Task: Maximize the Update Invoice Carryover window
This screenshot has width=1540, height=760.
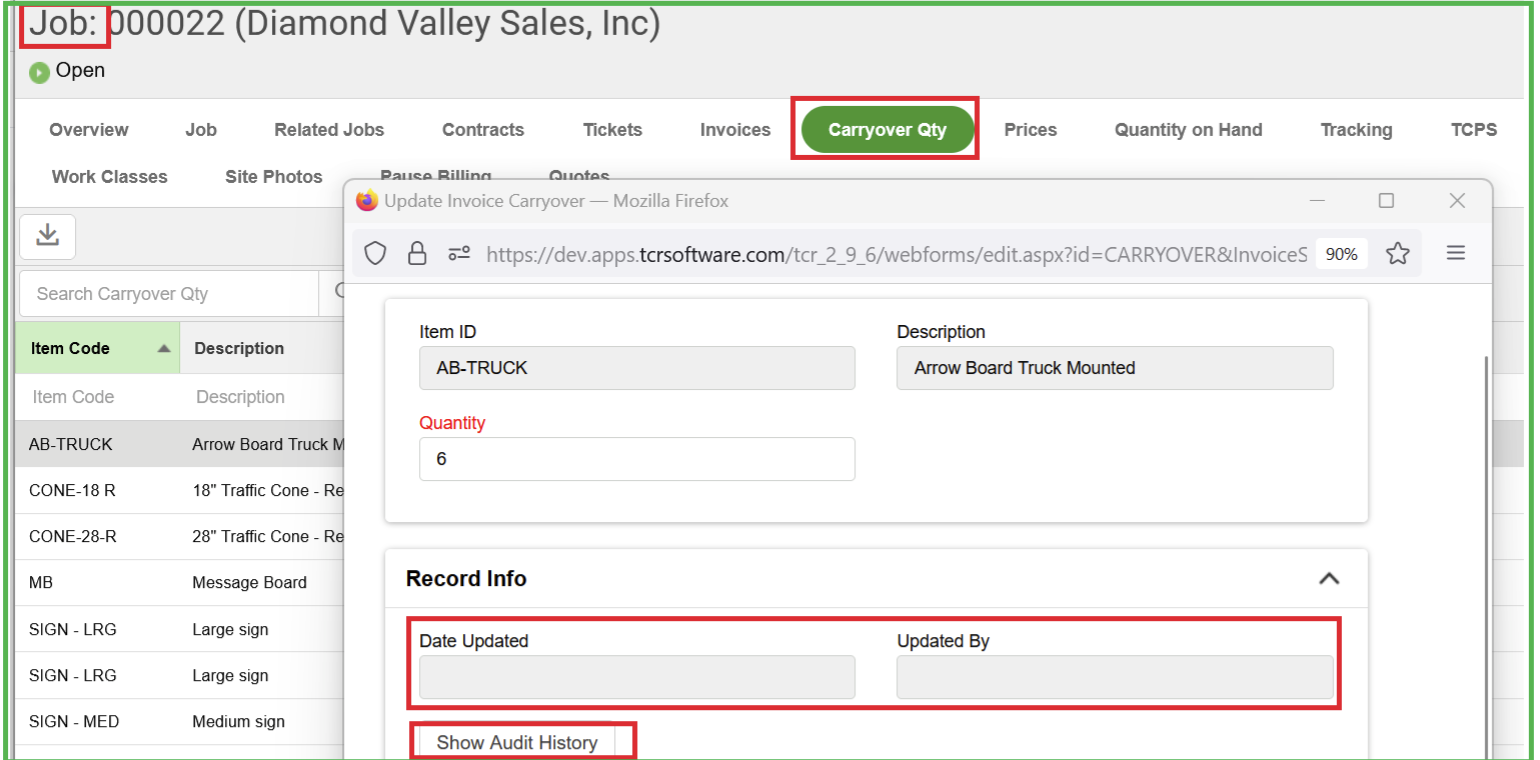Action: [x=1385, y=201]
